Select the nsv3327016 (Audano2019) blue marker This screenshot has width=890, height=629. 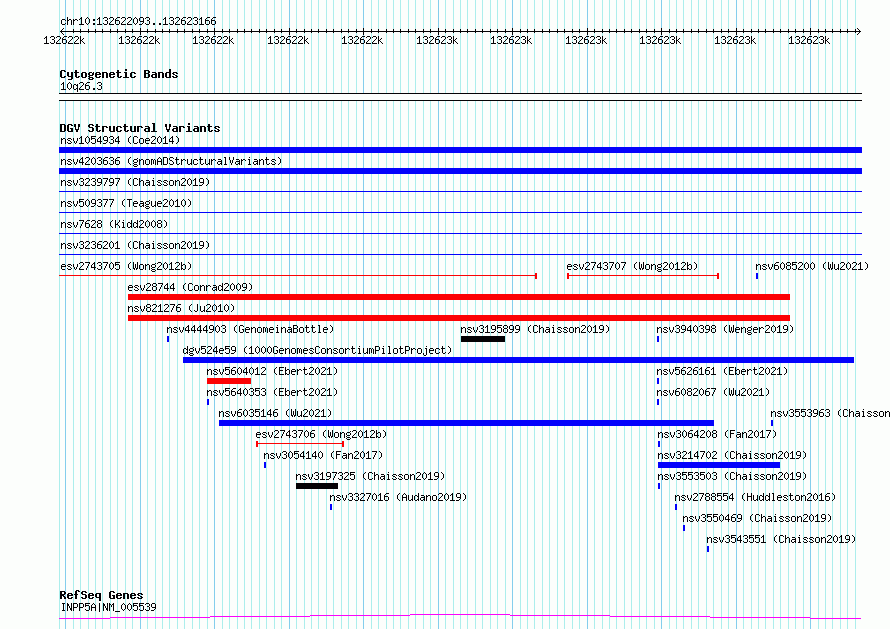(331, 507)
